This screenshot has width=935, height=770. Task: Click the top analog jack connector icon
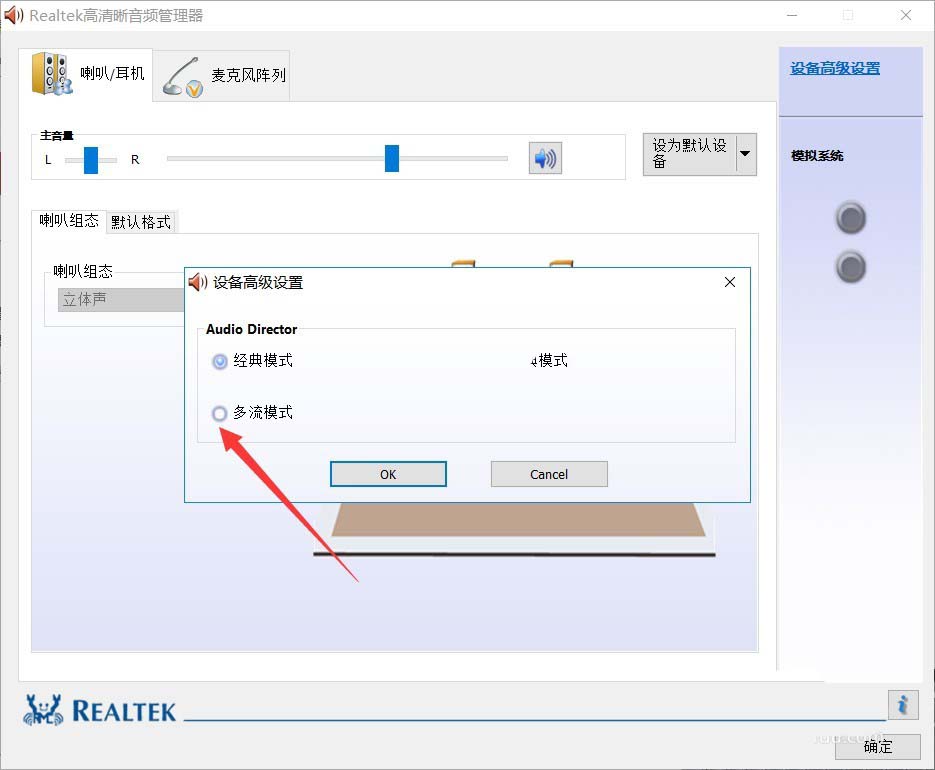coord(850,218)
